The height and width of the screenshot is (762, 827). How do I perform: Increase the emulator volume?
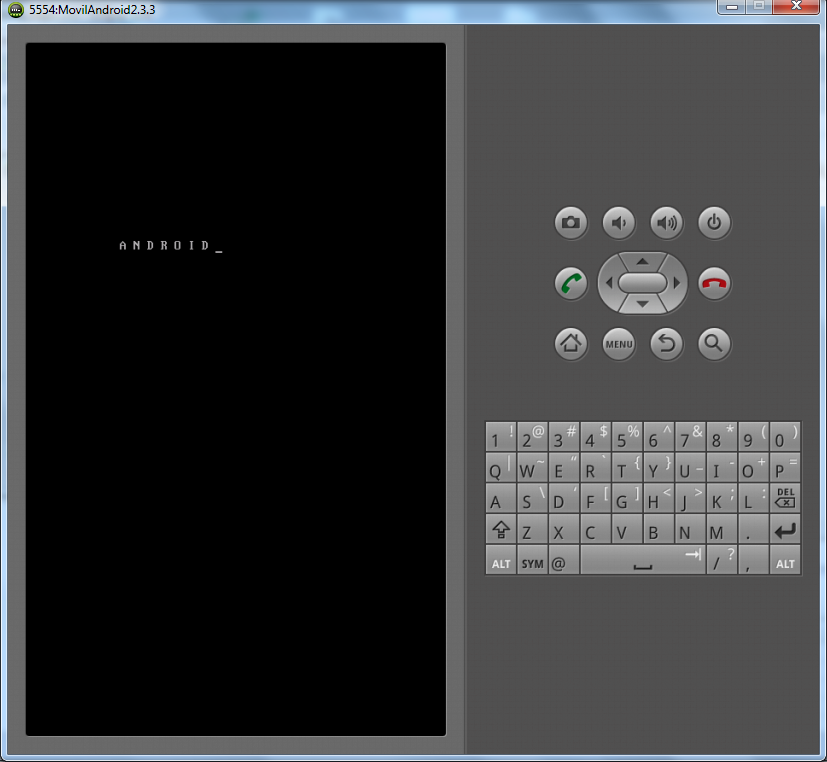666,223
